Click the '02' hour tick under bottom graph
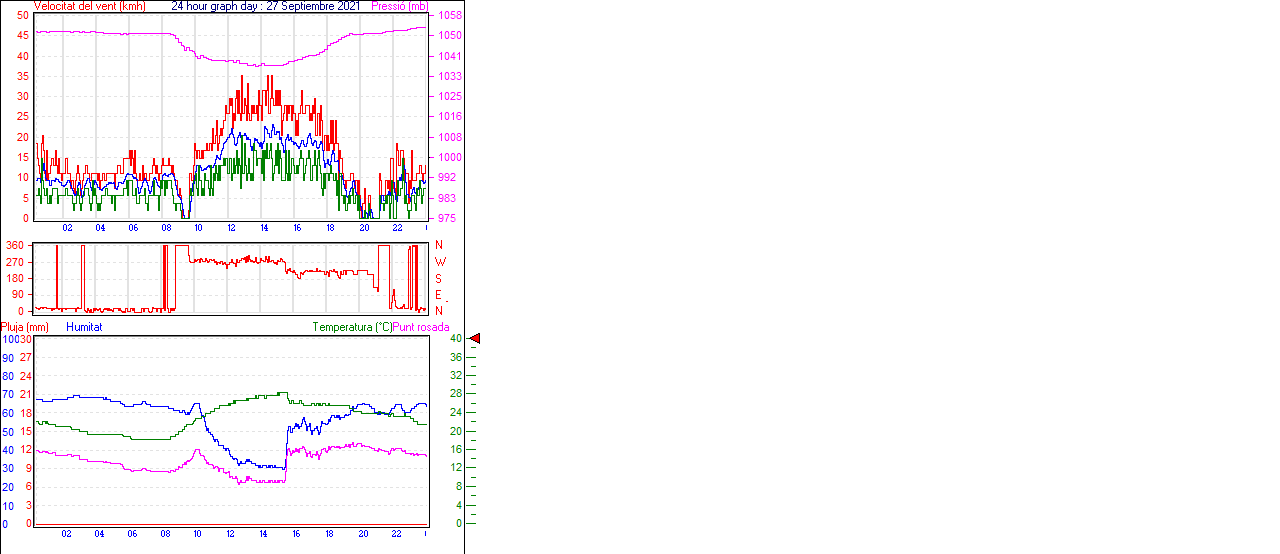1280x554 pixels. (67, 534)
